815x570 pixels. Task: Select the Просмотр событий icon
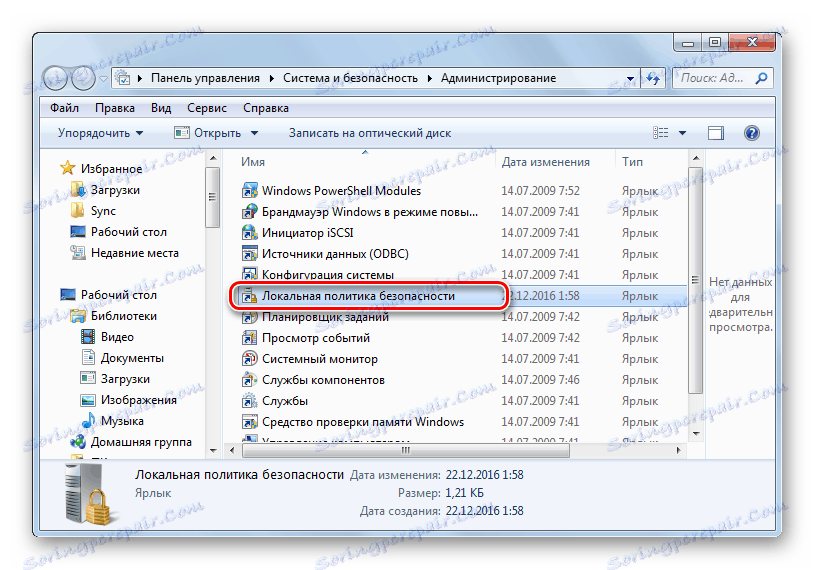pos(249,338)
